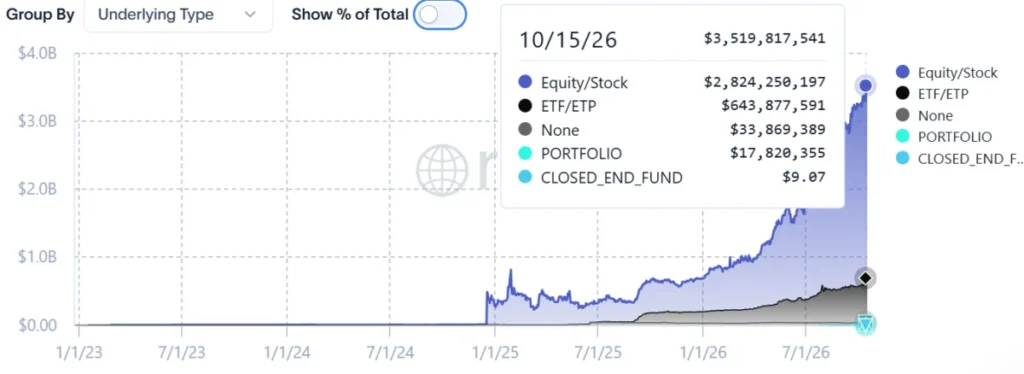Click the teal triangle marker at chart baseline
This screenshot has height=374, width=1024.
tap(866, 324)
